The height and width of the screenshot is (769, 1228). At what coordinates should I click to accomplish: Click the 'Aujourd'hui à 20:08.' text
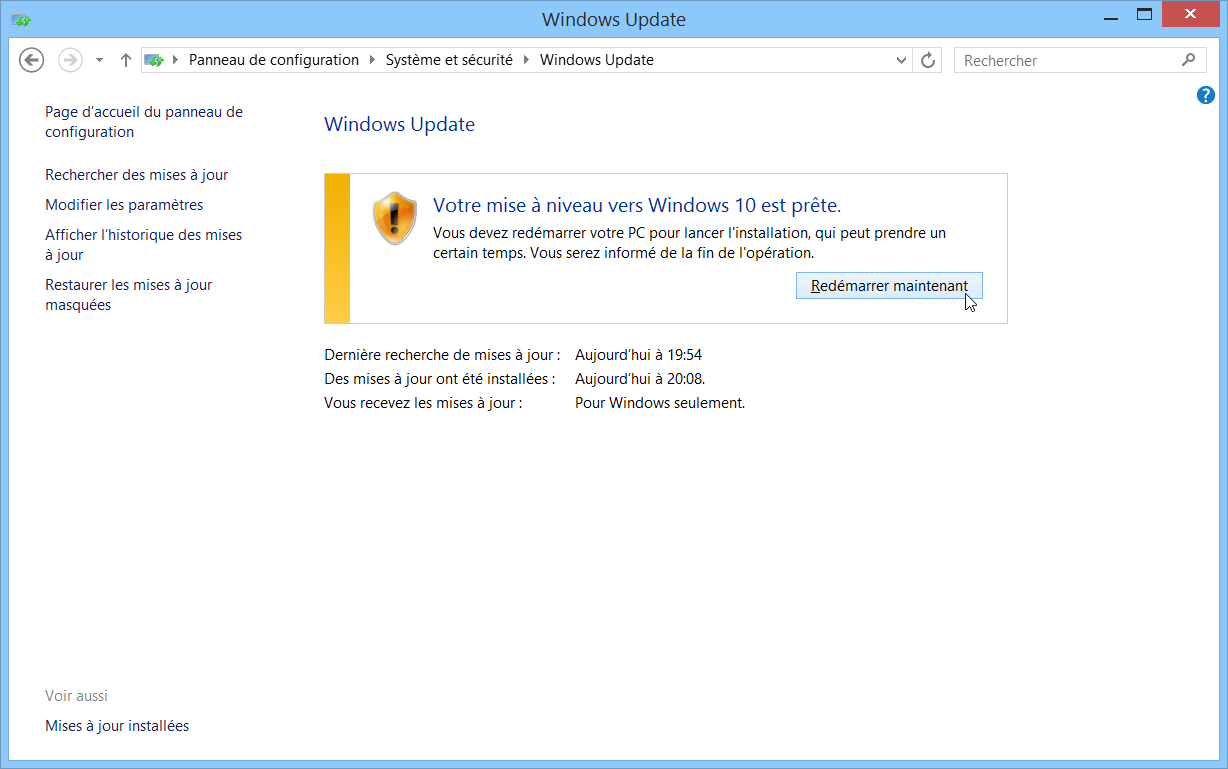pyautogui.click(x=640, y=379)
